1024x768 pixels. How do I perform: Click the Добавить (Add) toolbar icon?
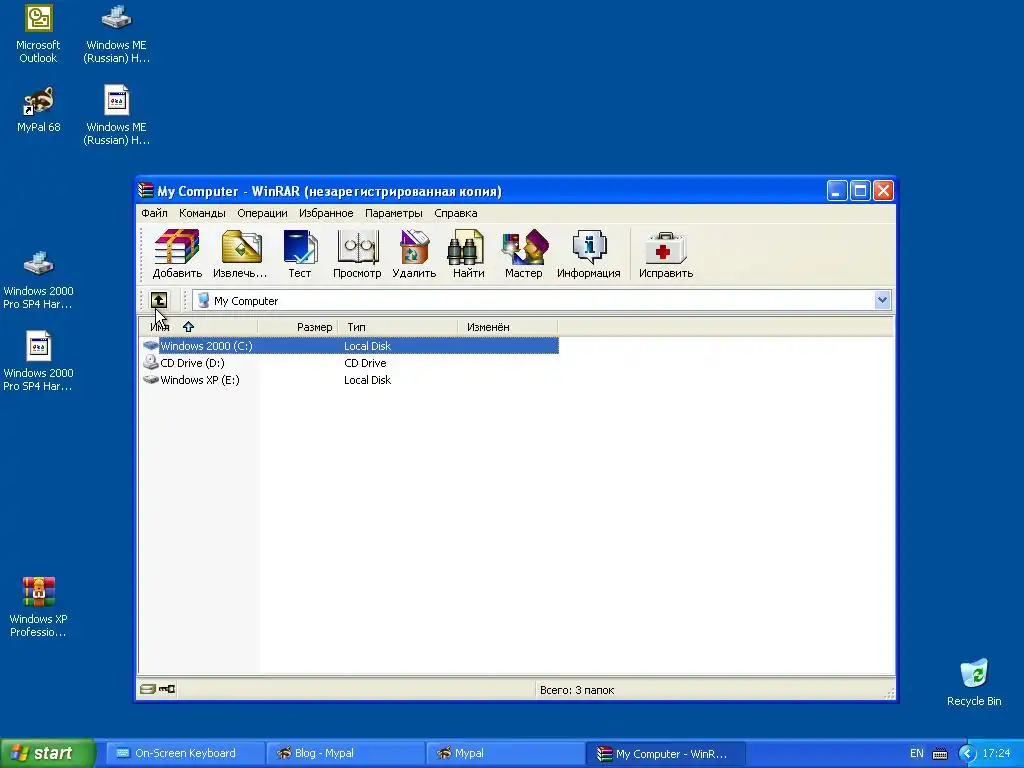point(177,254)
